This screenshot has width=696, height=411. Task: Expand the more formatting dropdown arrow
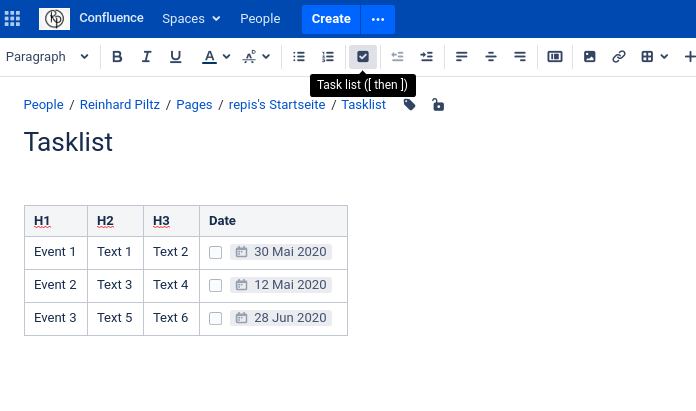[266, 57]
